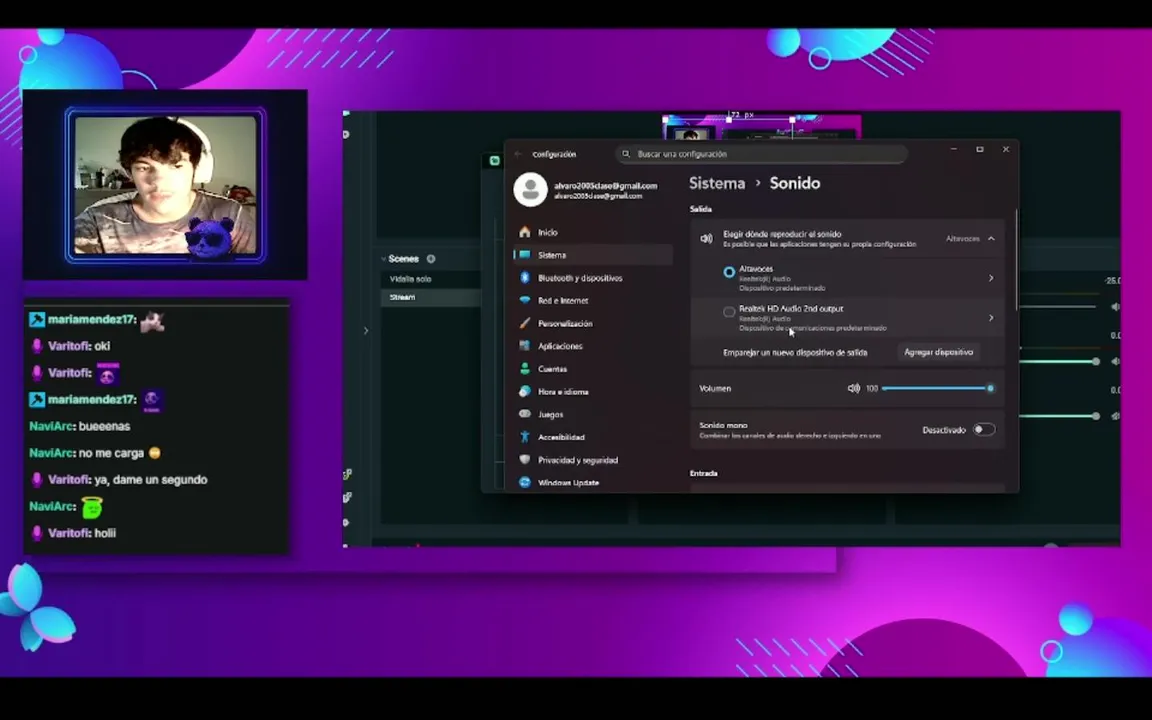
Task: Click the chat message 'ya, dame un segundo'
Action: 151,480
